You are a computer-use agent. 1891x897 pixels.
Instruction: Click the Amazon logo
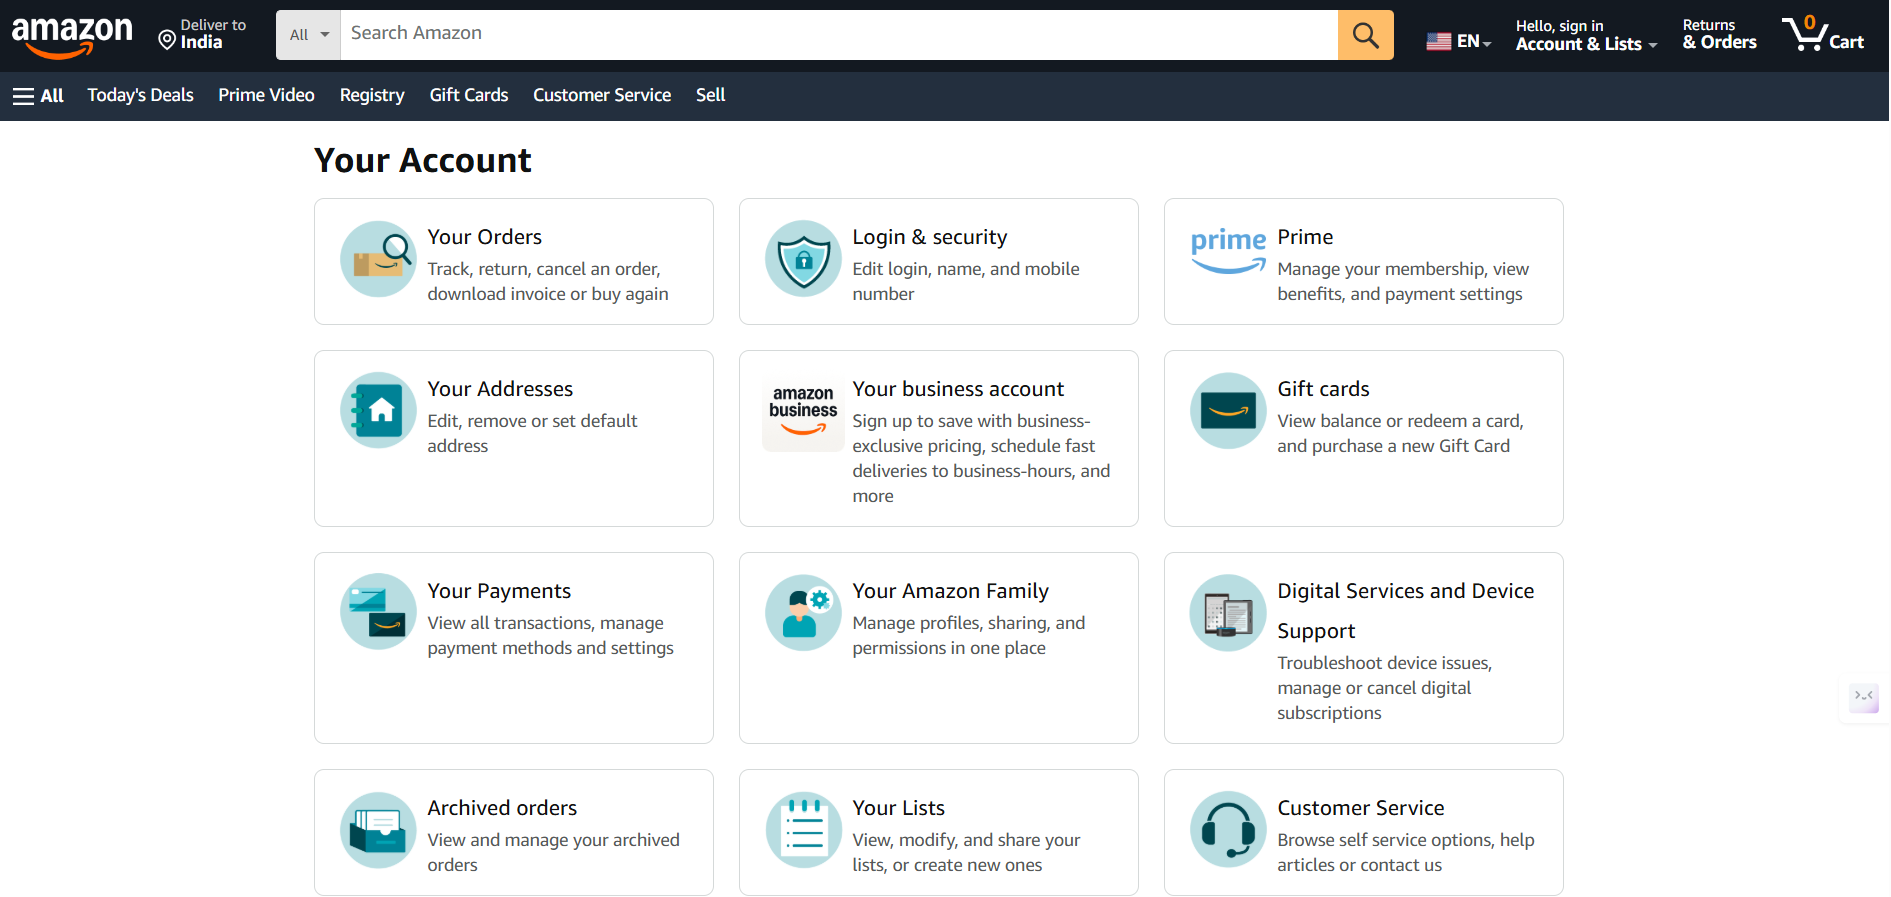(x=72, y=37)
